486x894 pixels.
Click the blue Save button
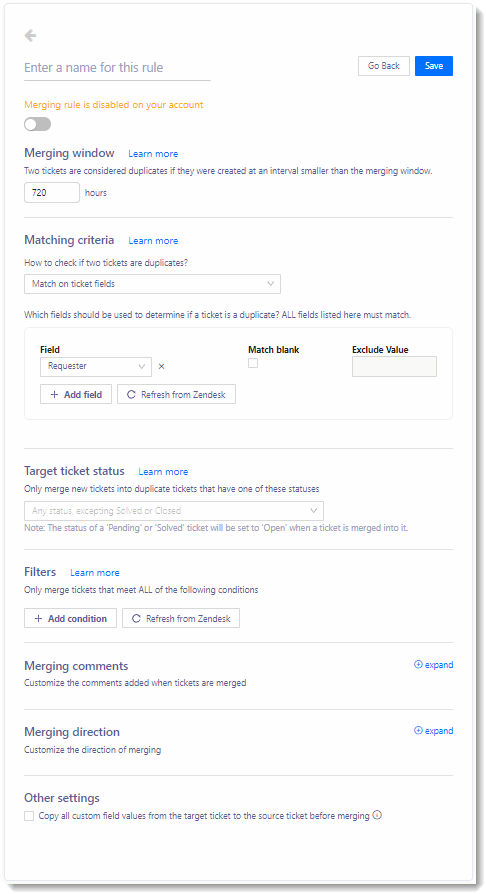434,66
